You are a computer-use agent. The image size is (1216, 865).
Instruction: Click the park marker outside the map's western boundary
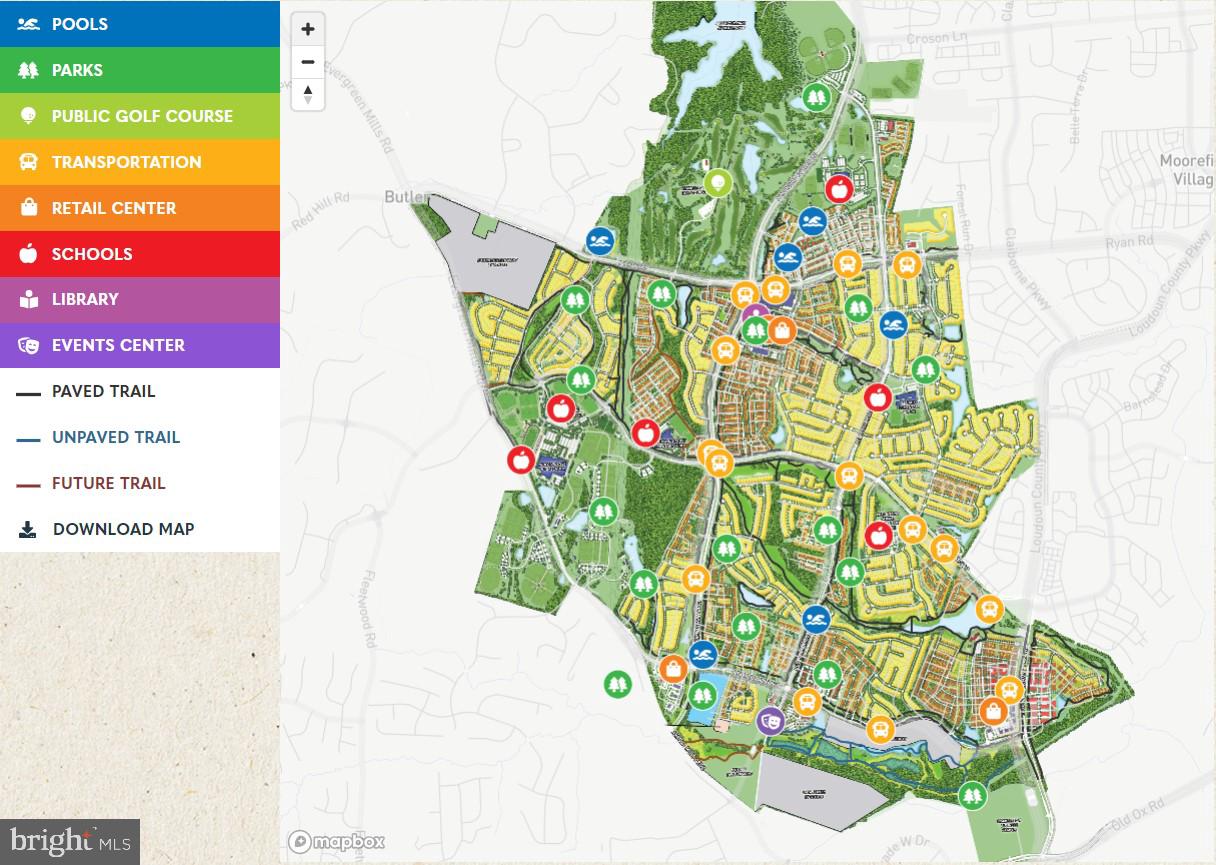tap(618, 684)
